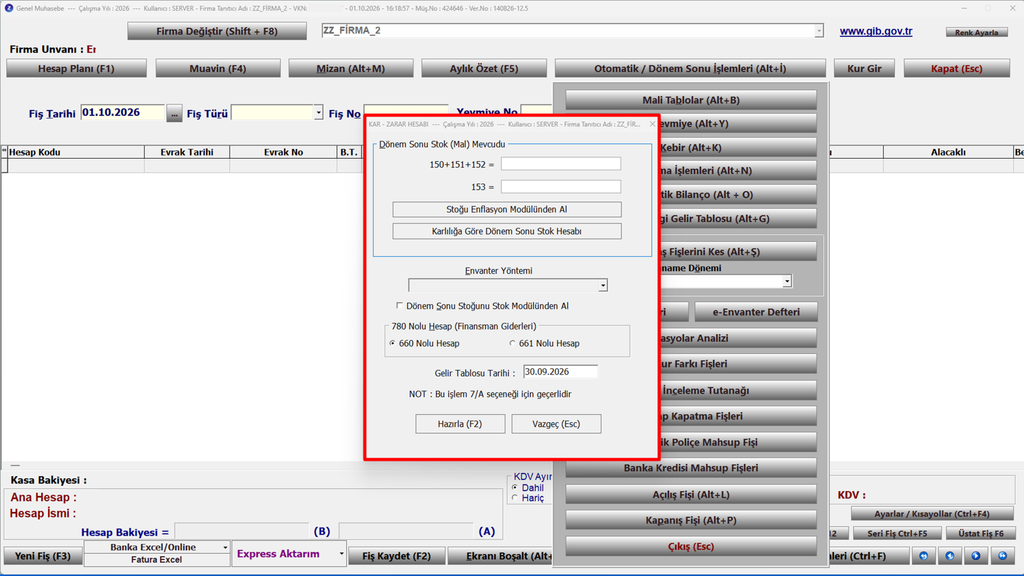Open Mizan (Alt+M)
Screen dimensions: 1024x576
click(351, 69)
